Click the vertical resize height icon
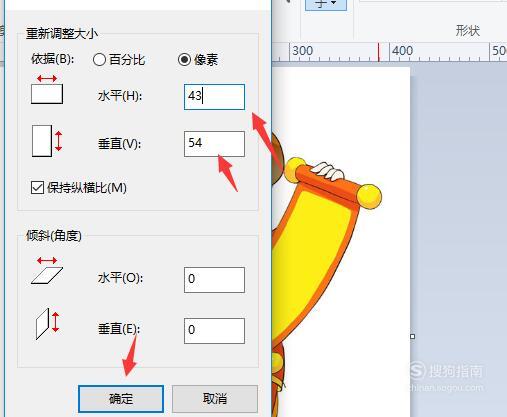Screen dimensions: 507x417 [47, 141]
